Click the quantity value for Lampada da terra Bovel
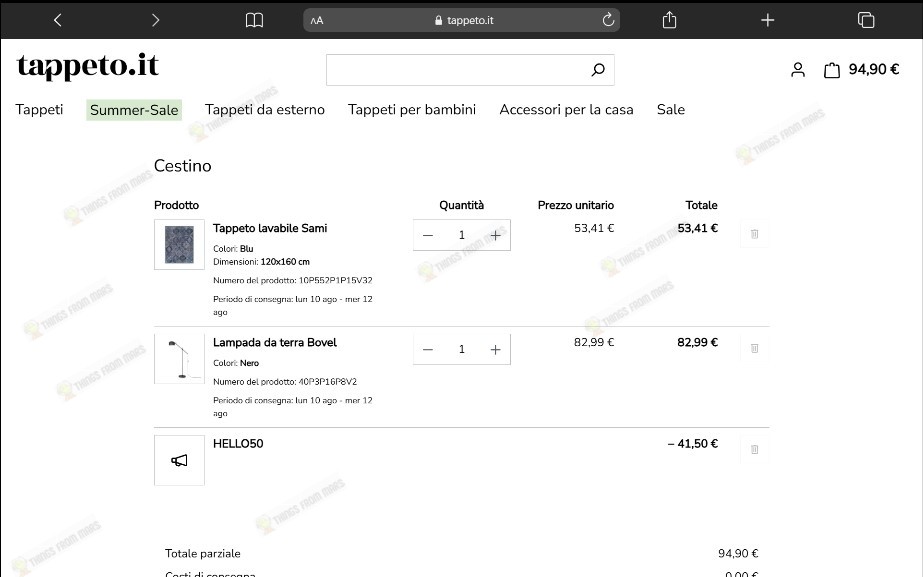 click(462, 350)
